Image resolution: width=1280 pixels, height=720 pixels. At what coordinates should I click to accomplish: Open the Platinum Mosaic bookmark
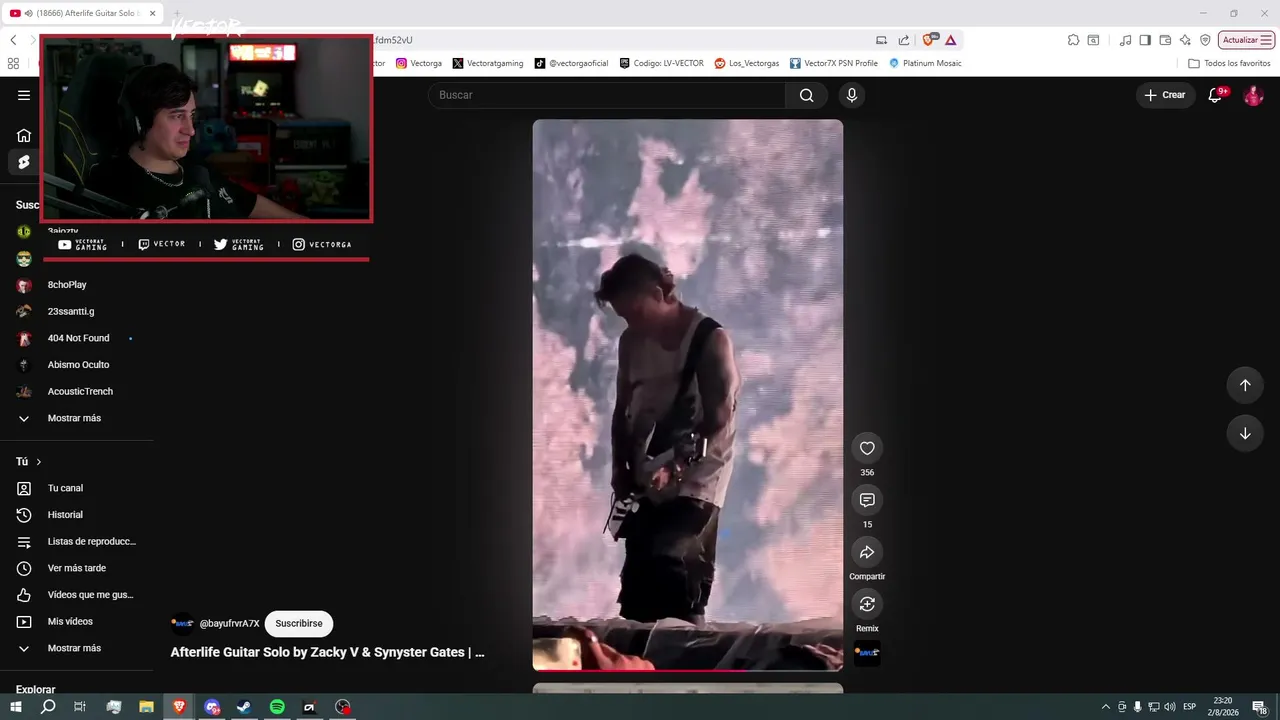(925, 63)
